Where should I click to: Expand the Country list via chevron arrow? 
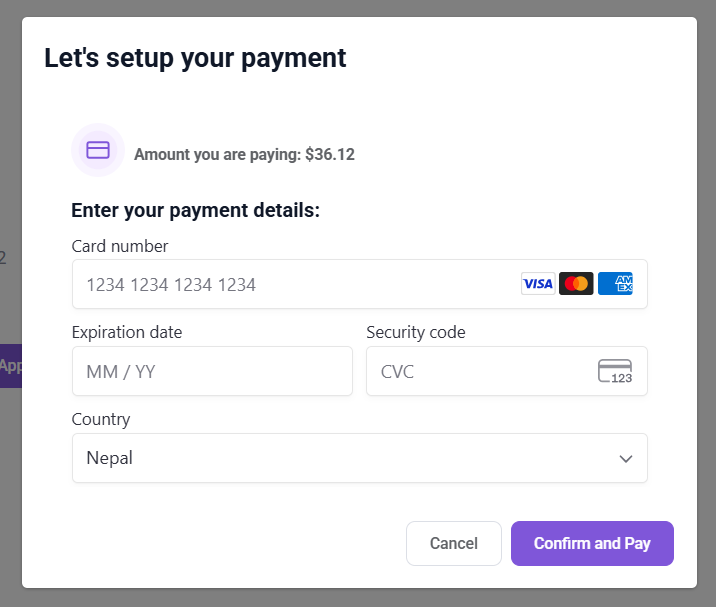tap(626, 459)
